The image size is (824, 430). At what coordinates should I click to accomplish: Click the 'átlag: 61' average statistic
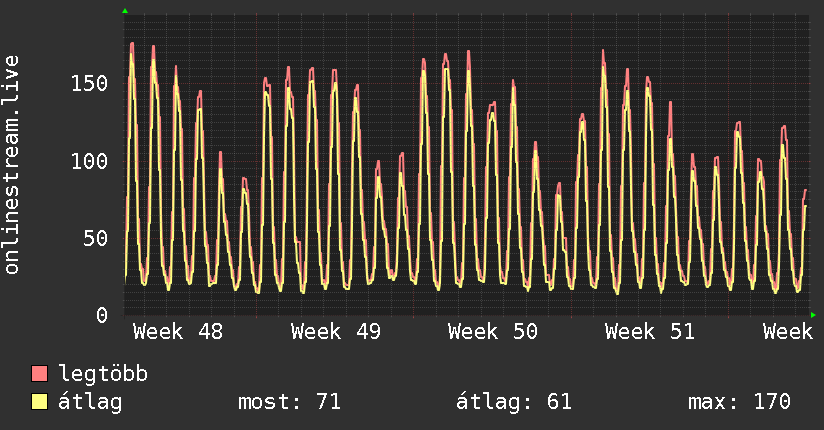pyautogui.click(x=514, y=403)
